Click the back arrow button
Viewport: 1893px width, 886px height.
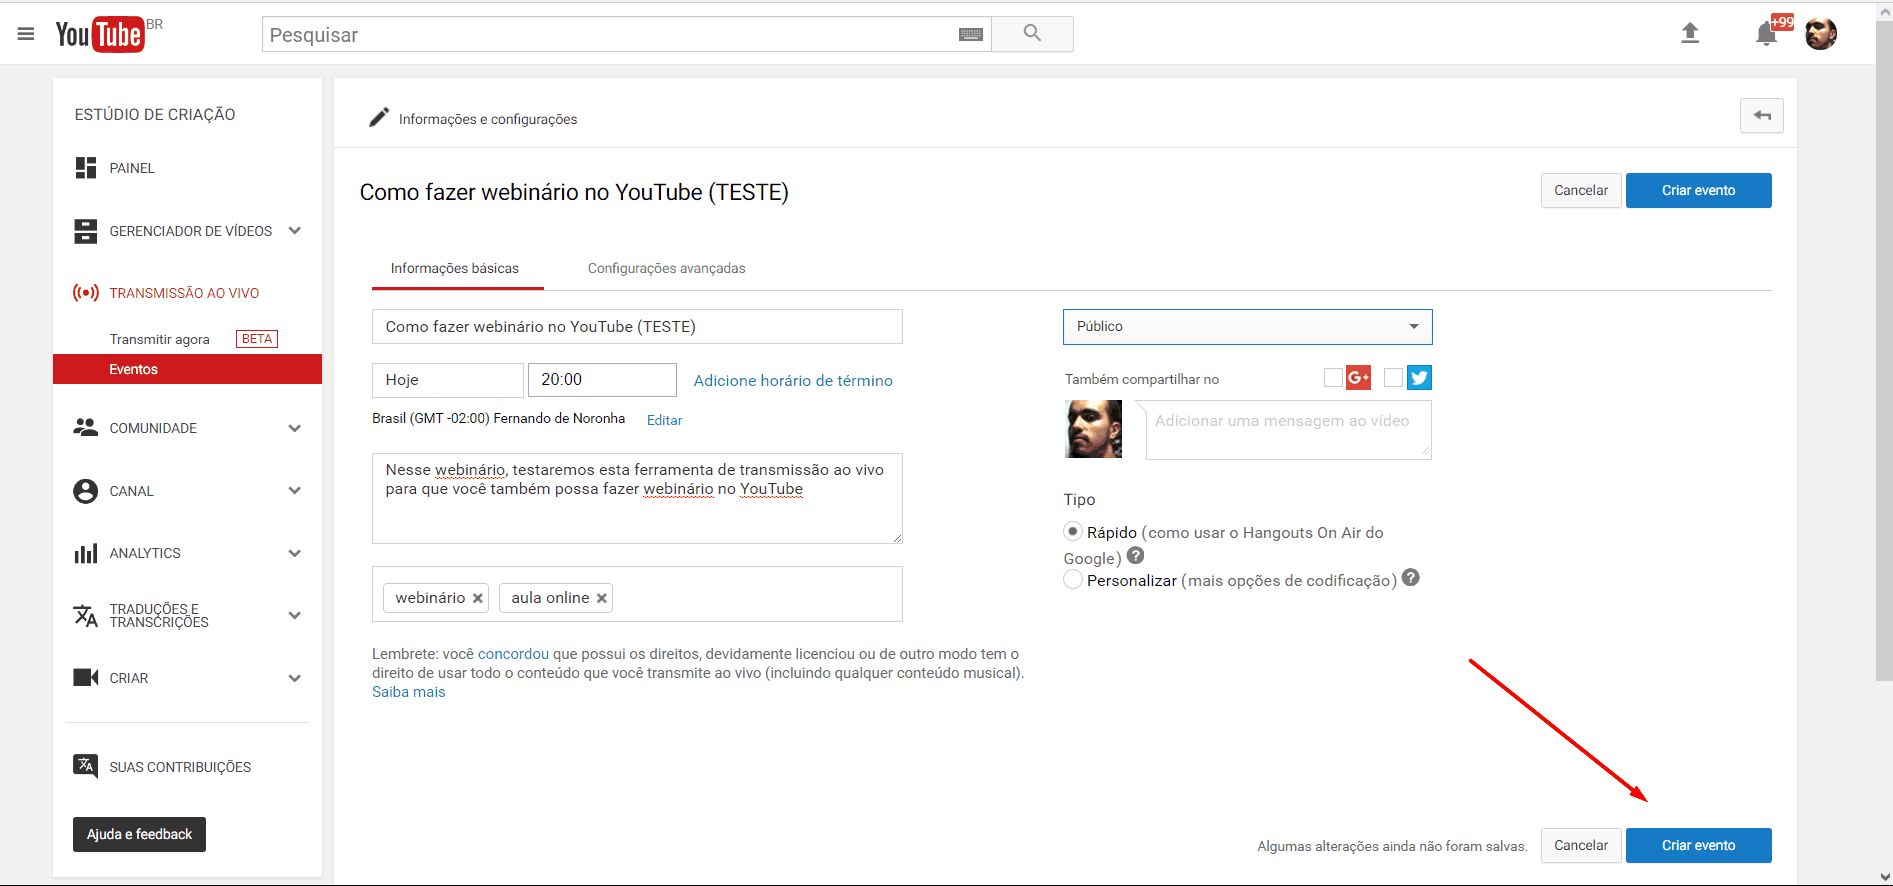point(1762,116)
